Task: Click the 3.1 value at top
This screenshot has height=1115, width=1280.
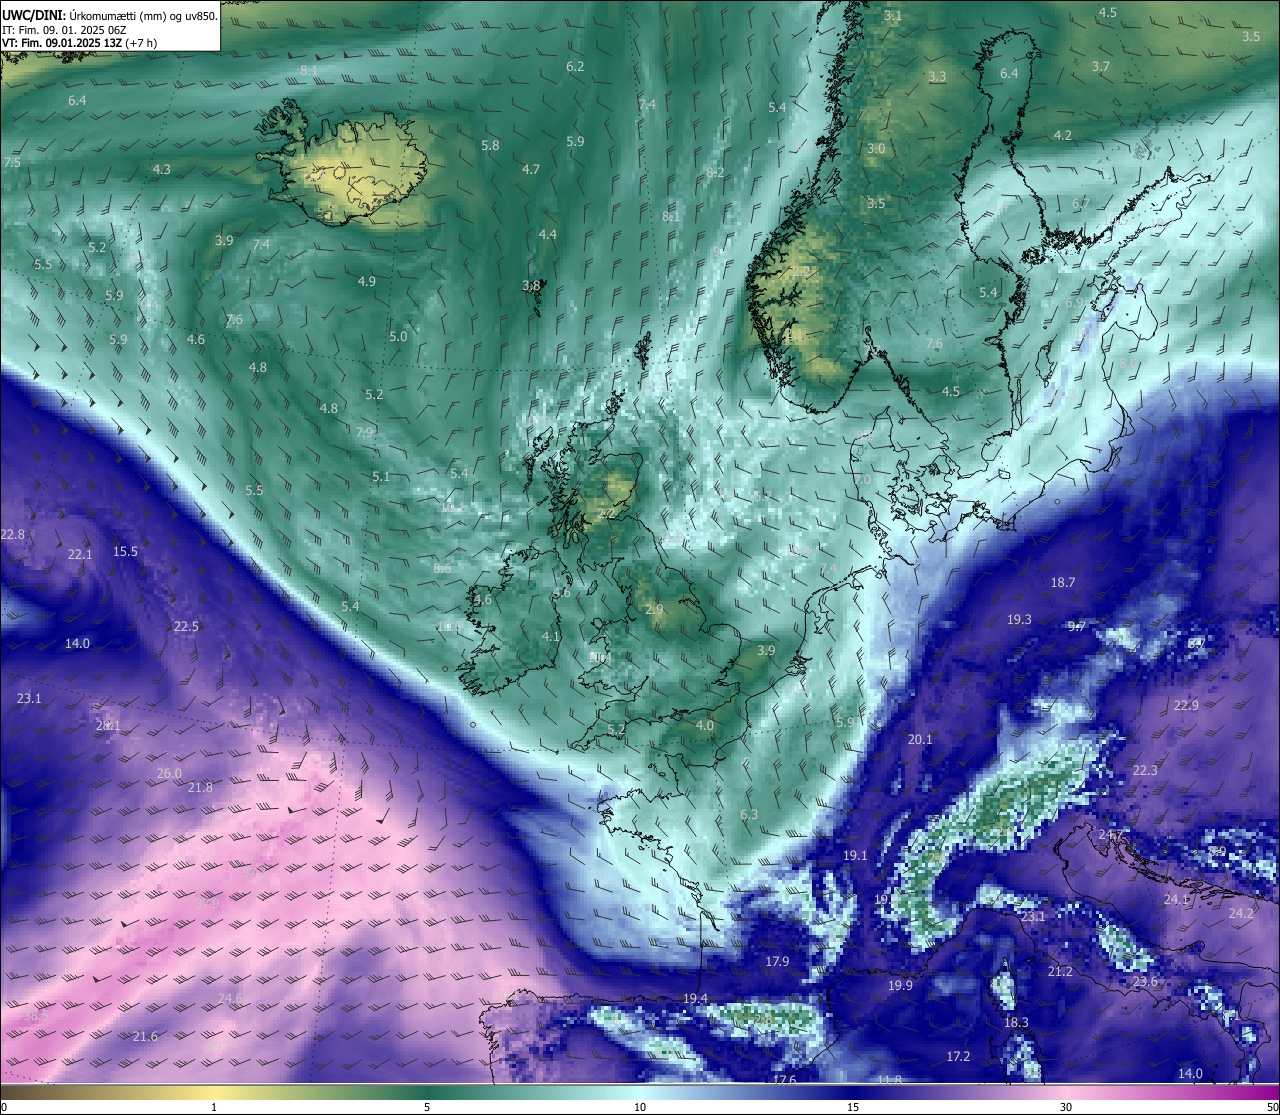Action: 893,16
